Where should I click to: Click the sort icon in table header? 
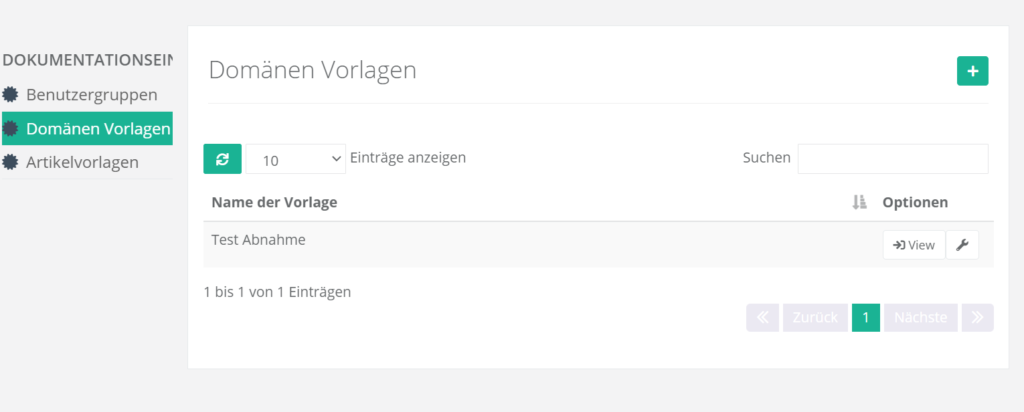coord(858,202)
